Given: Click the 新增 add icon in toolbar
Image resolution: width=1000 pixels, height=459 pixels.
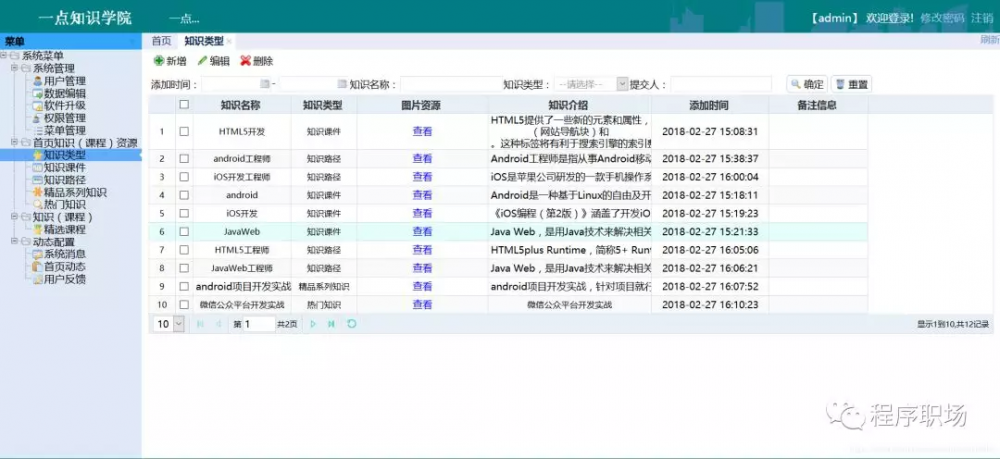Looking at the screenshot, I should pos(159,61).
